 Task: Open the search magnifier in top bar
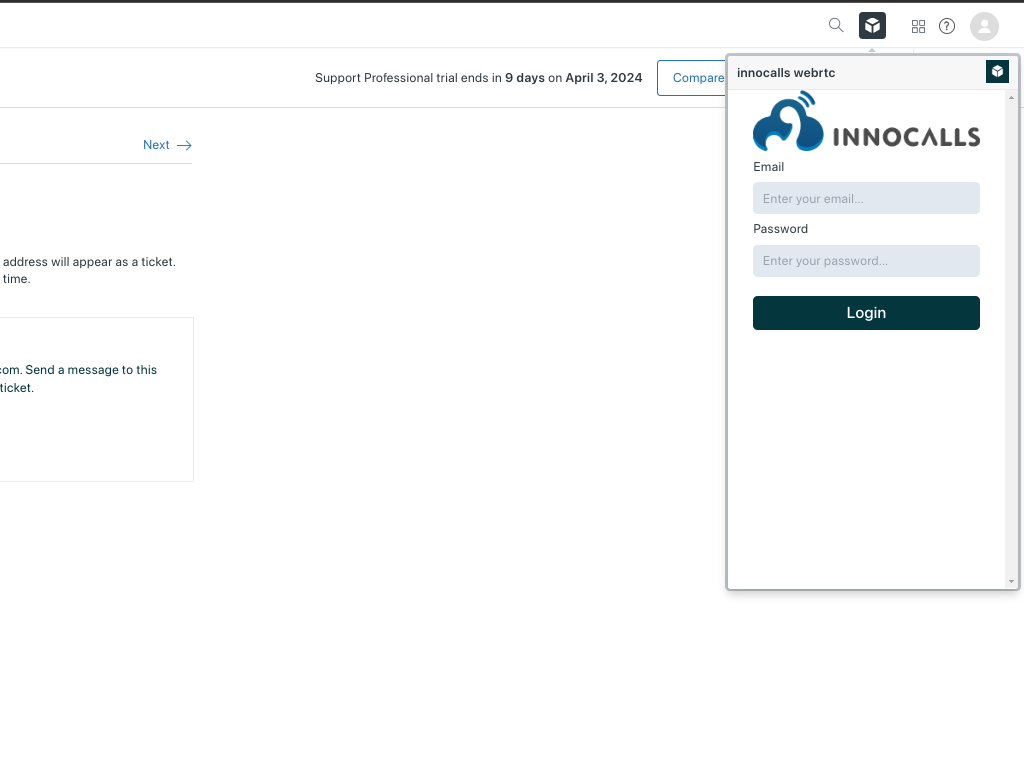pyautogui.click(x=836, y=26)
